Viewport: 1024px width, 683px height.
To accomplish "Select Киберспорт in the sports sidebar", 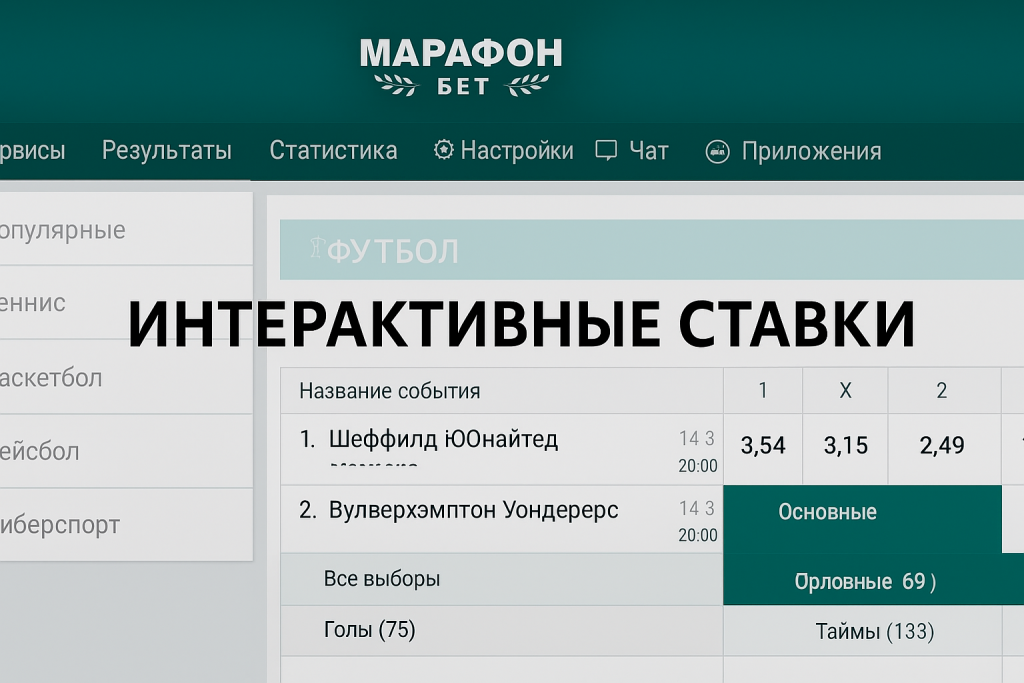I will tap(60, 525).
